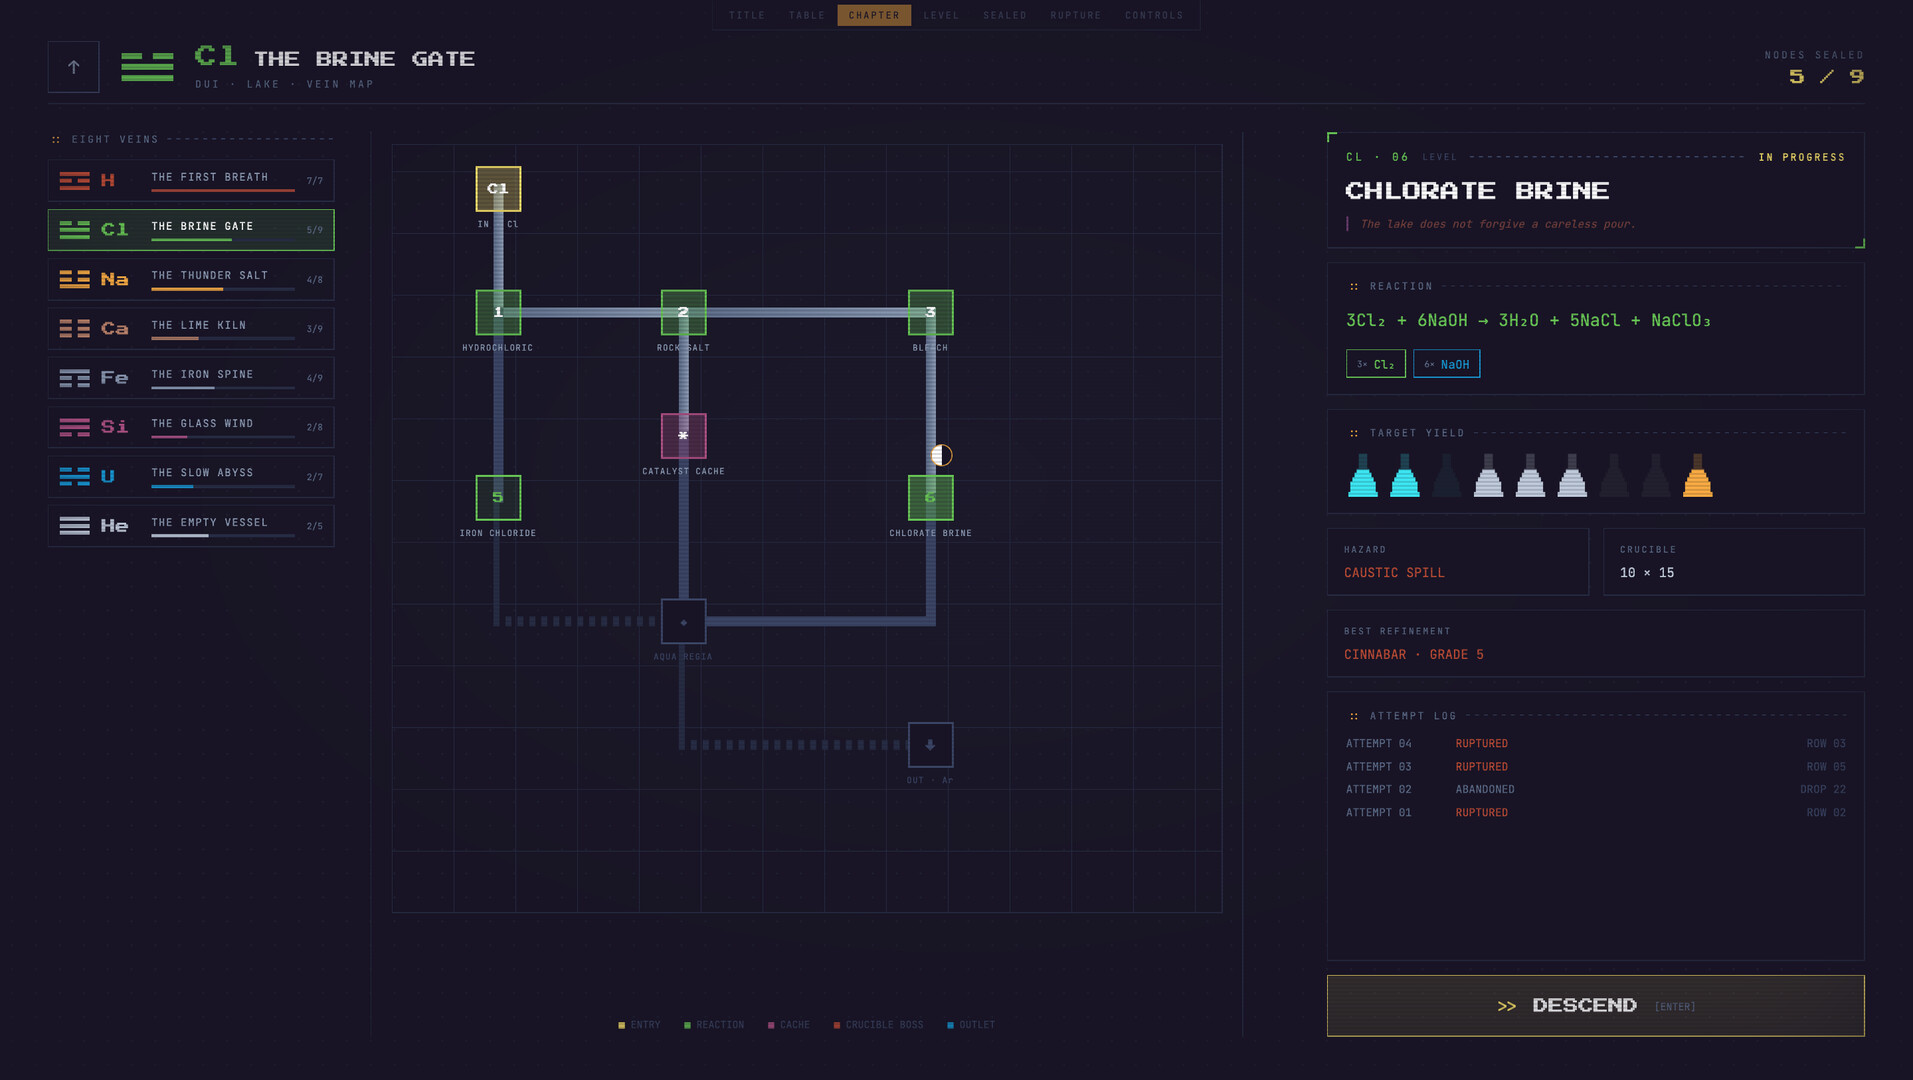This screenshot has width=1913, height=1080.
Task: Select node 2 Rock Salt
Action: pyautogui.click(x=683, y=312)
